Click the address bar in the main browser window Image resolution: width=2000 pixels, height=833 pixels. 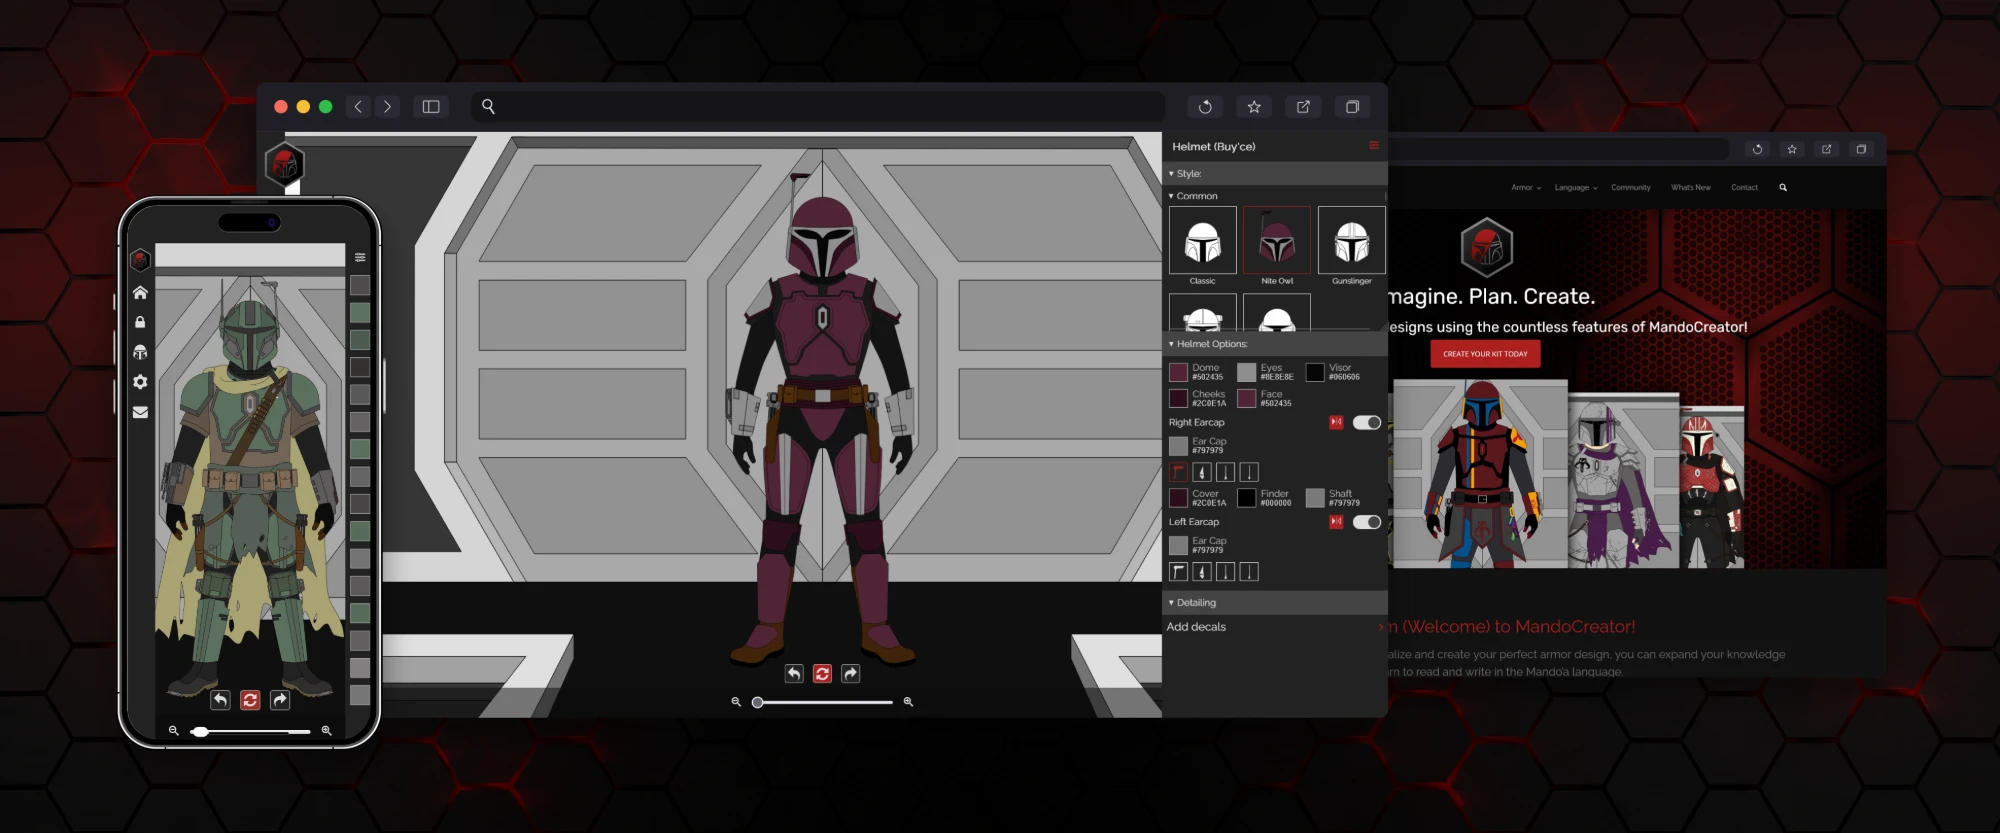[818, 106]
